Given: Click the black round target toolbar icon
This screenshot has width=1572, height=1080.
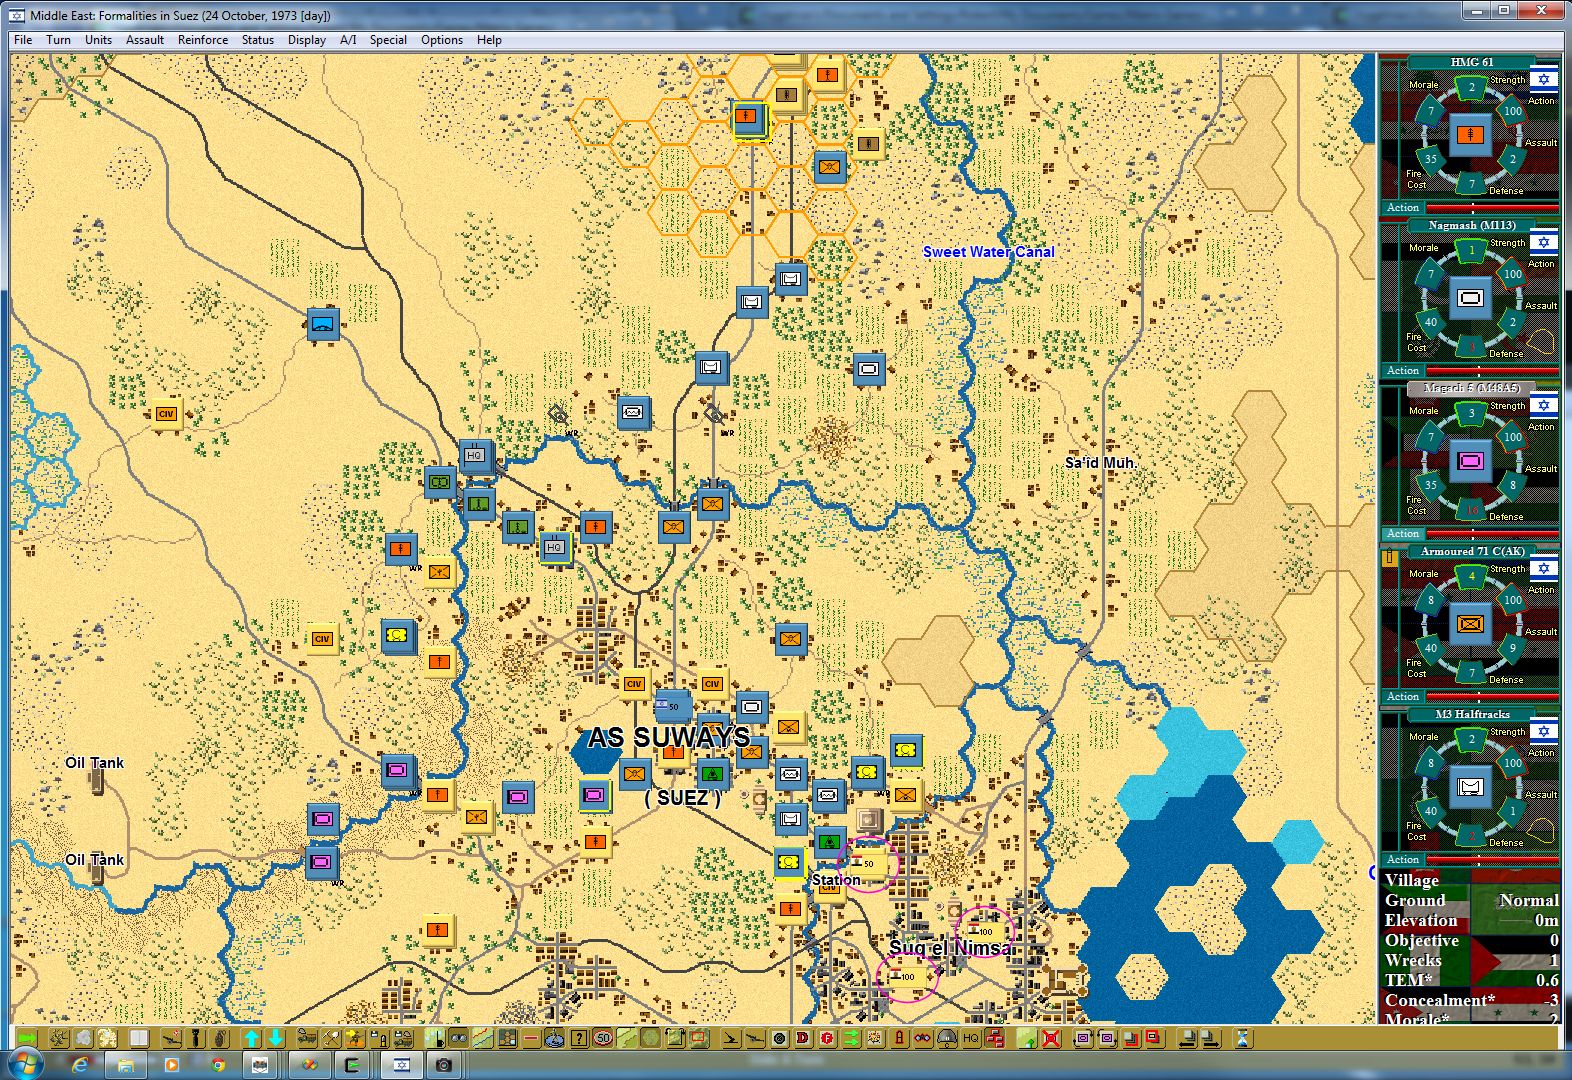Looking at the screenshot, I should (x=779, y=1038).
